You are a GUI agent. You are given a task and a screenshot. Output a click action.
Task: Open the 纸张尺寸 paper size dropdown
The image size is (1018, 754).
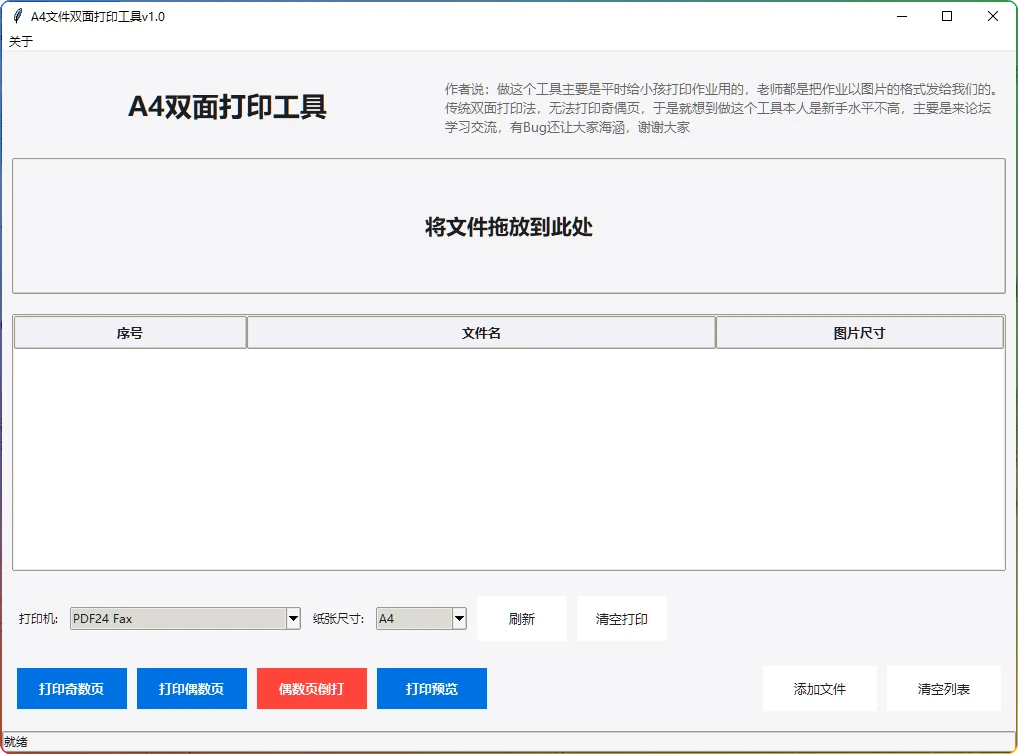click(x=459, y=618)
